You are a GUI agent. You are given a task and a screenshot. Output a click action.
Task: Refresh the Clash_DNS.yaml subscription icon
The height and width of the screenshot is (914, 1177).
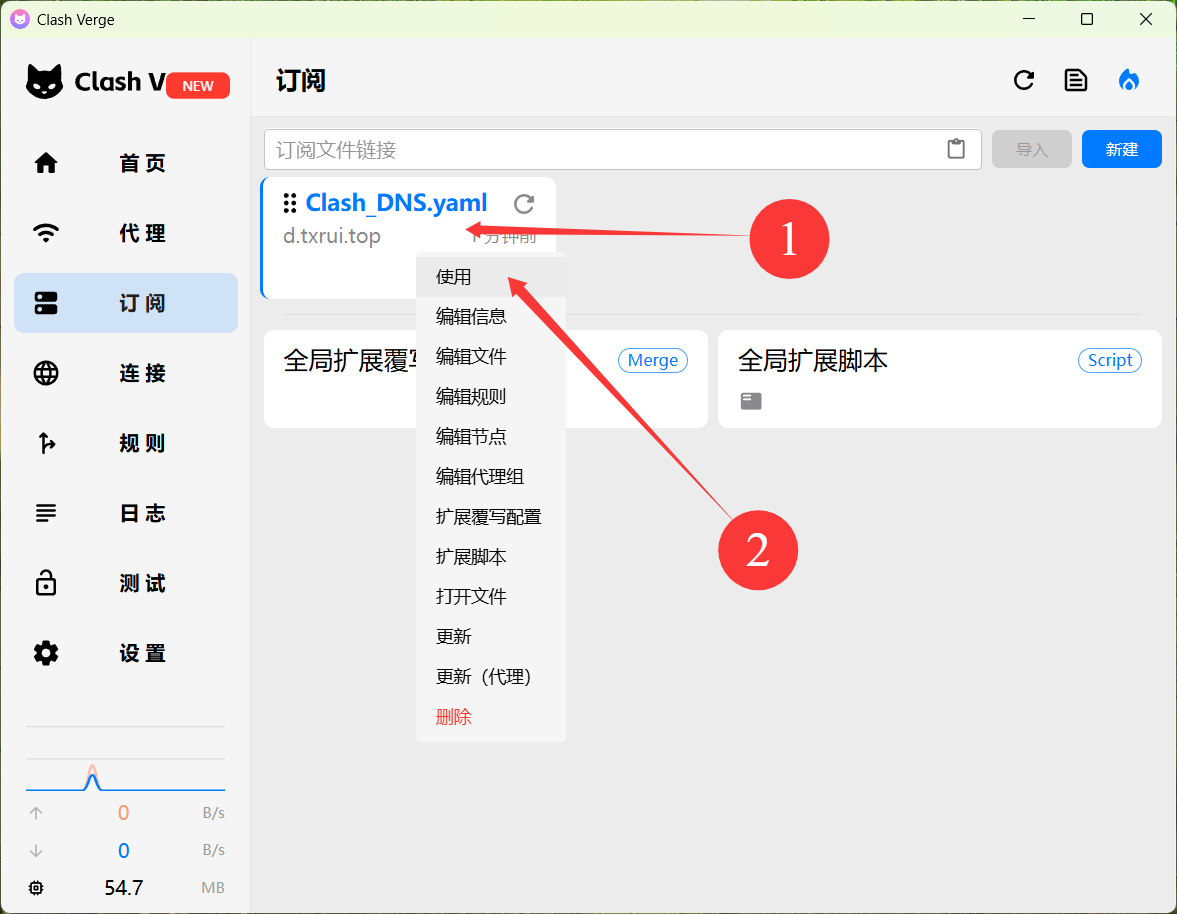tap(524, 204)
